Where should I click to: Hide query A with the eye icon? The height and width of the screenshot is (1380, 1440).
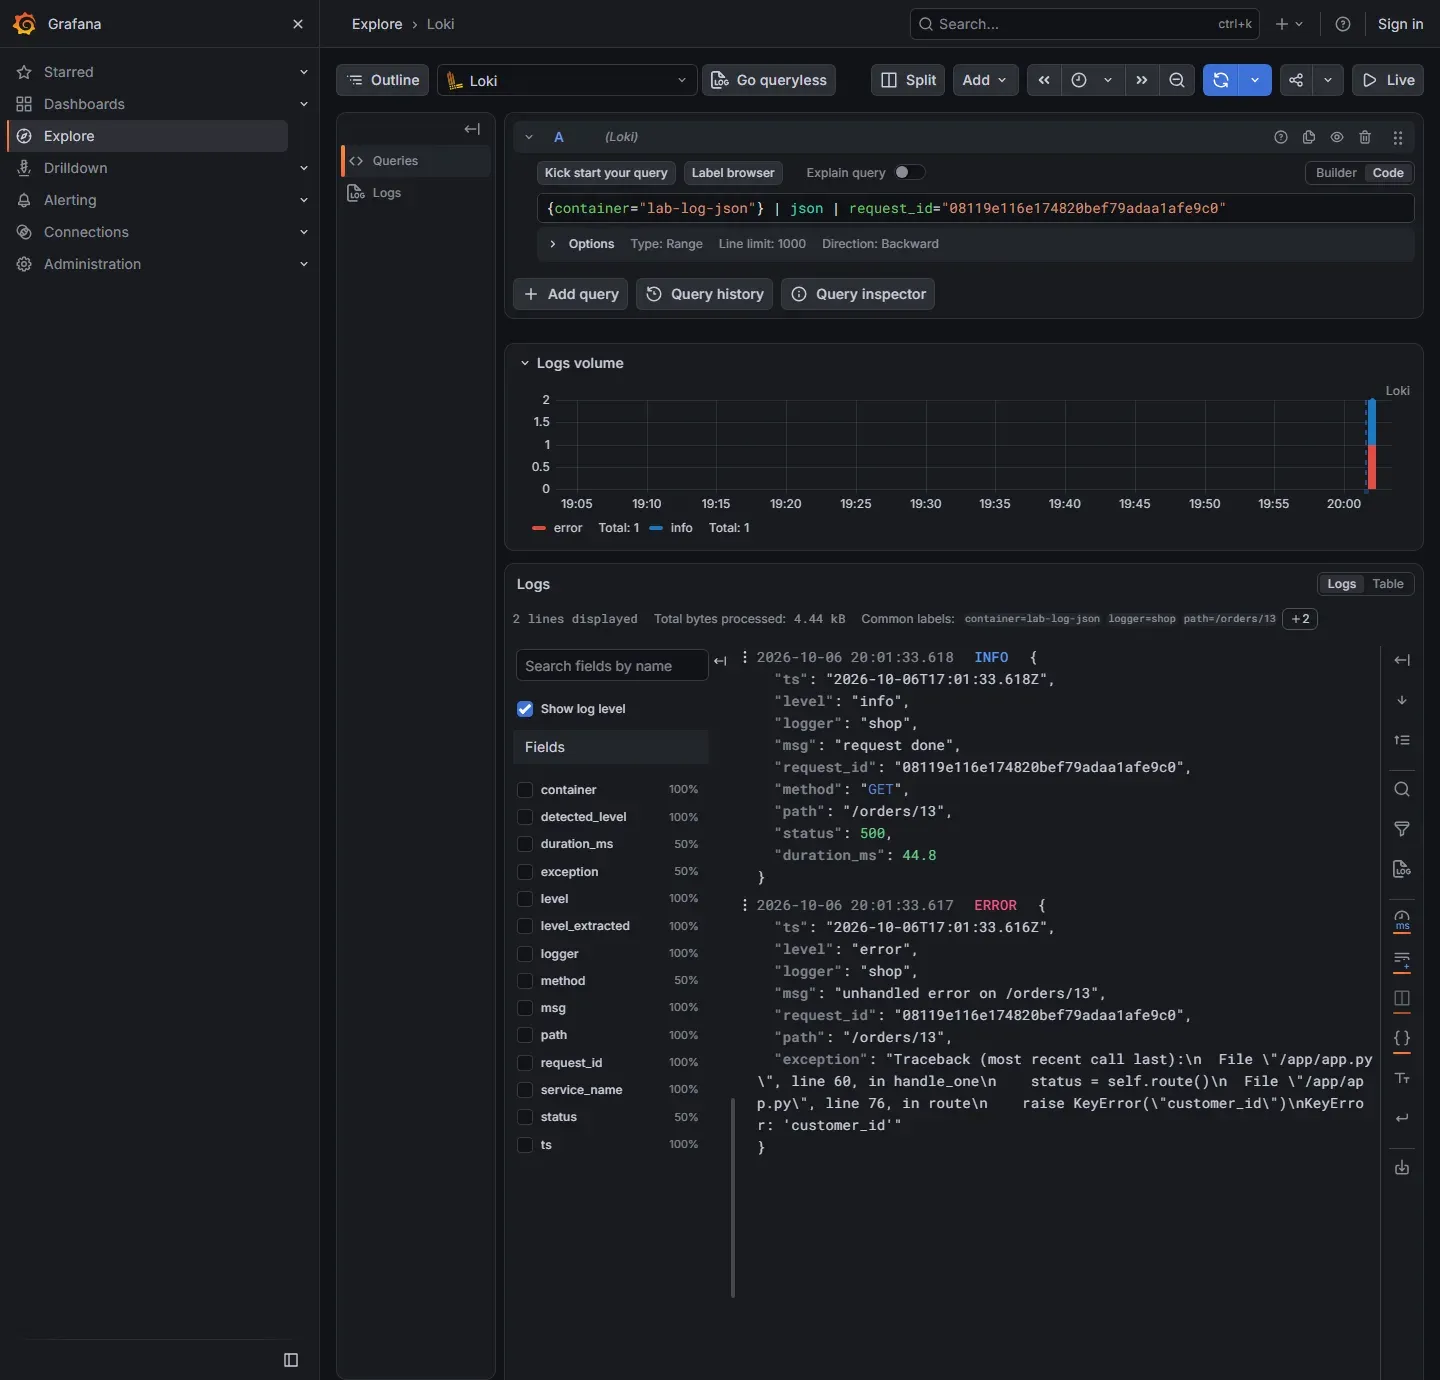(x=1337, y=137)
